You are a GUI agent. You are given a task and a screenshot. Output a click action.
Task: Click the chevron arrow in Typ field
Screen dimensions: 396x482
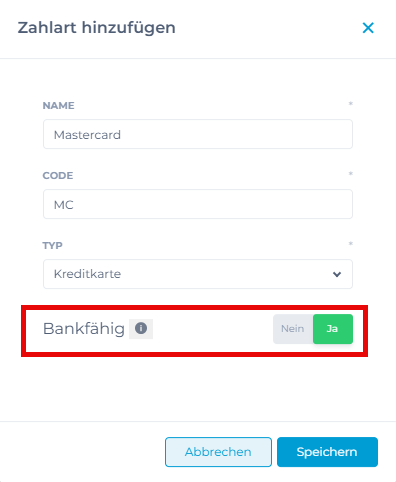[337, 274]
